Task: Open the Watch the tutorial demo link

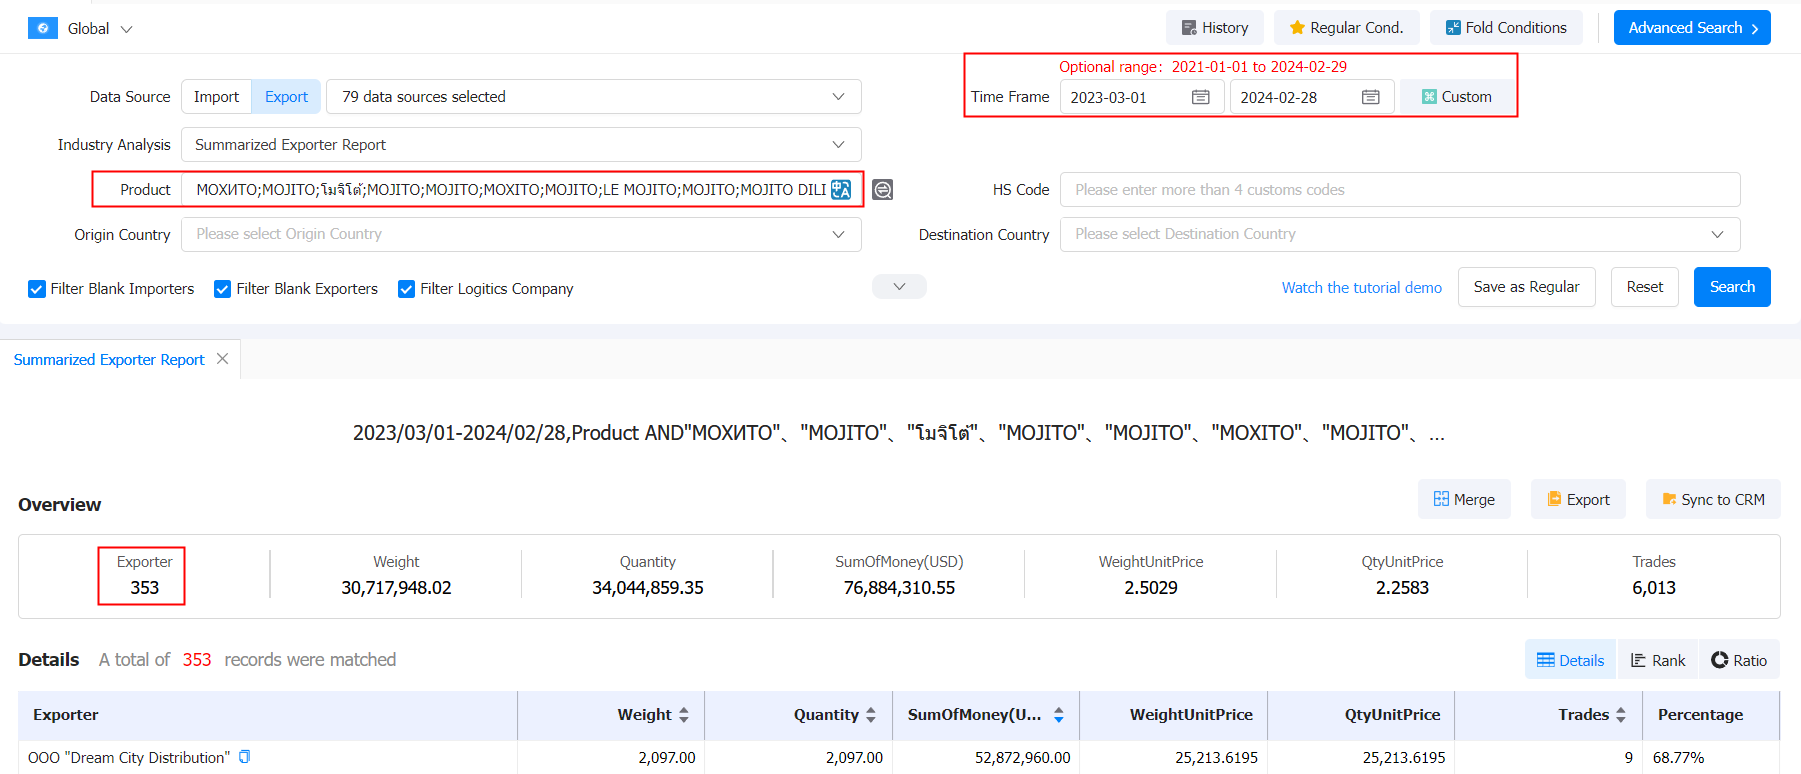Action: (1361, 288)
